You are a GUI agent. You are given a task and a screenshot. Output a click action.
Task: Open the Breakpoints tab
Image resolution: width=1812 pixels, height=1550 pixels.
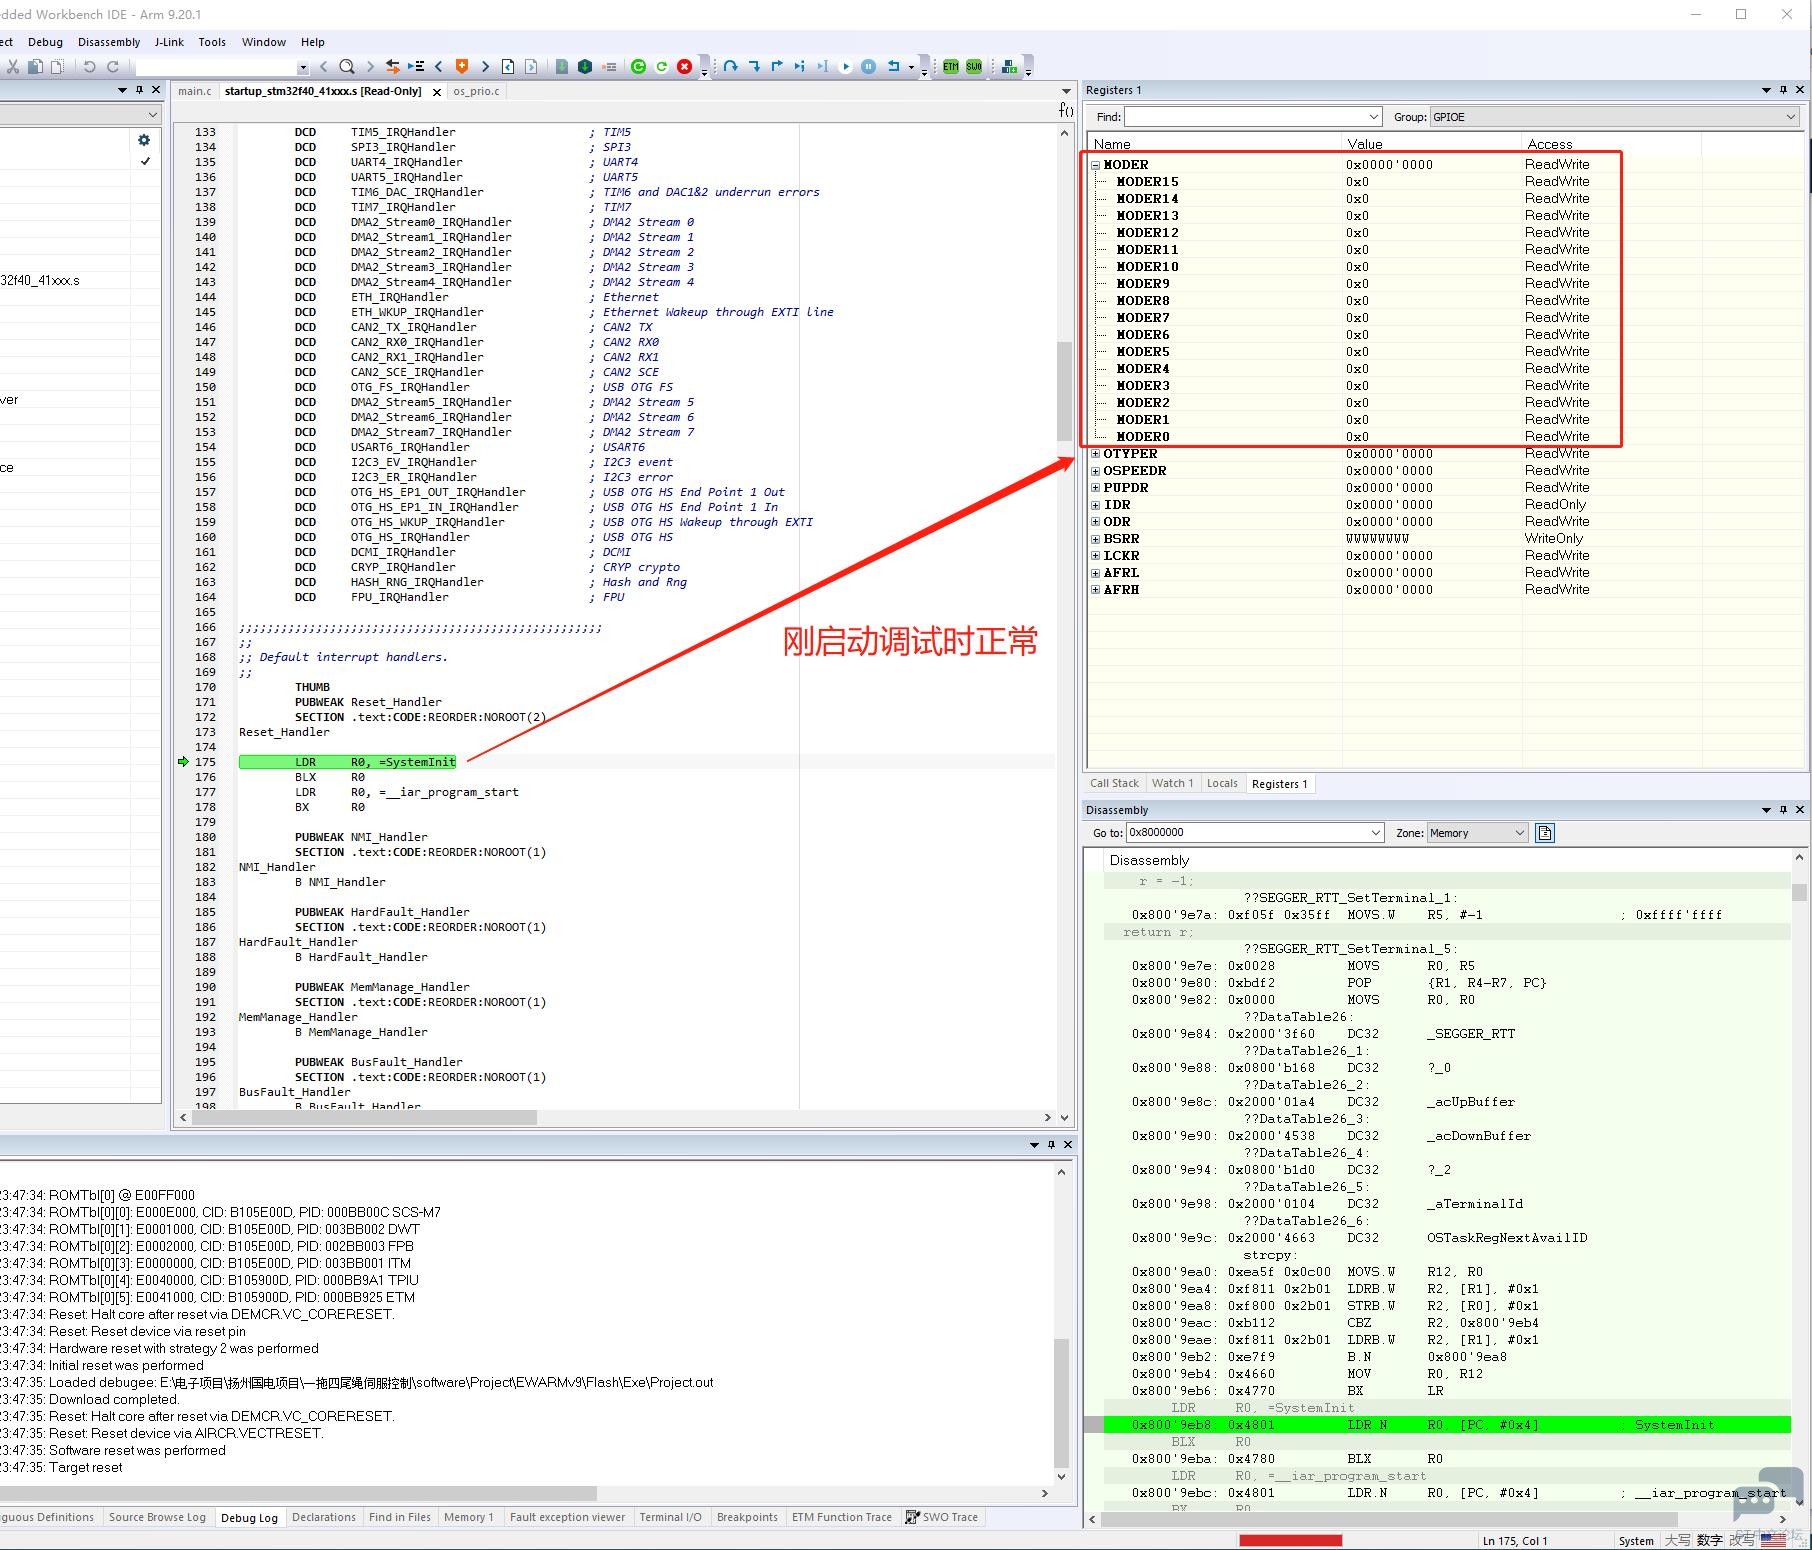click(747, 1517)
